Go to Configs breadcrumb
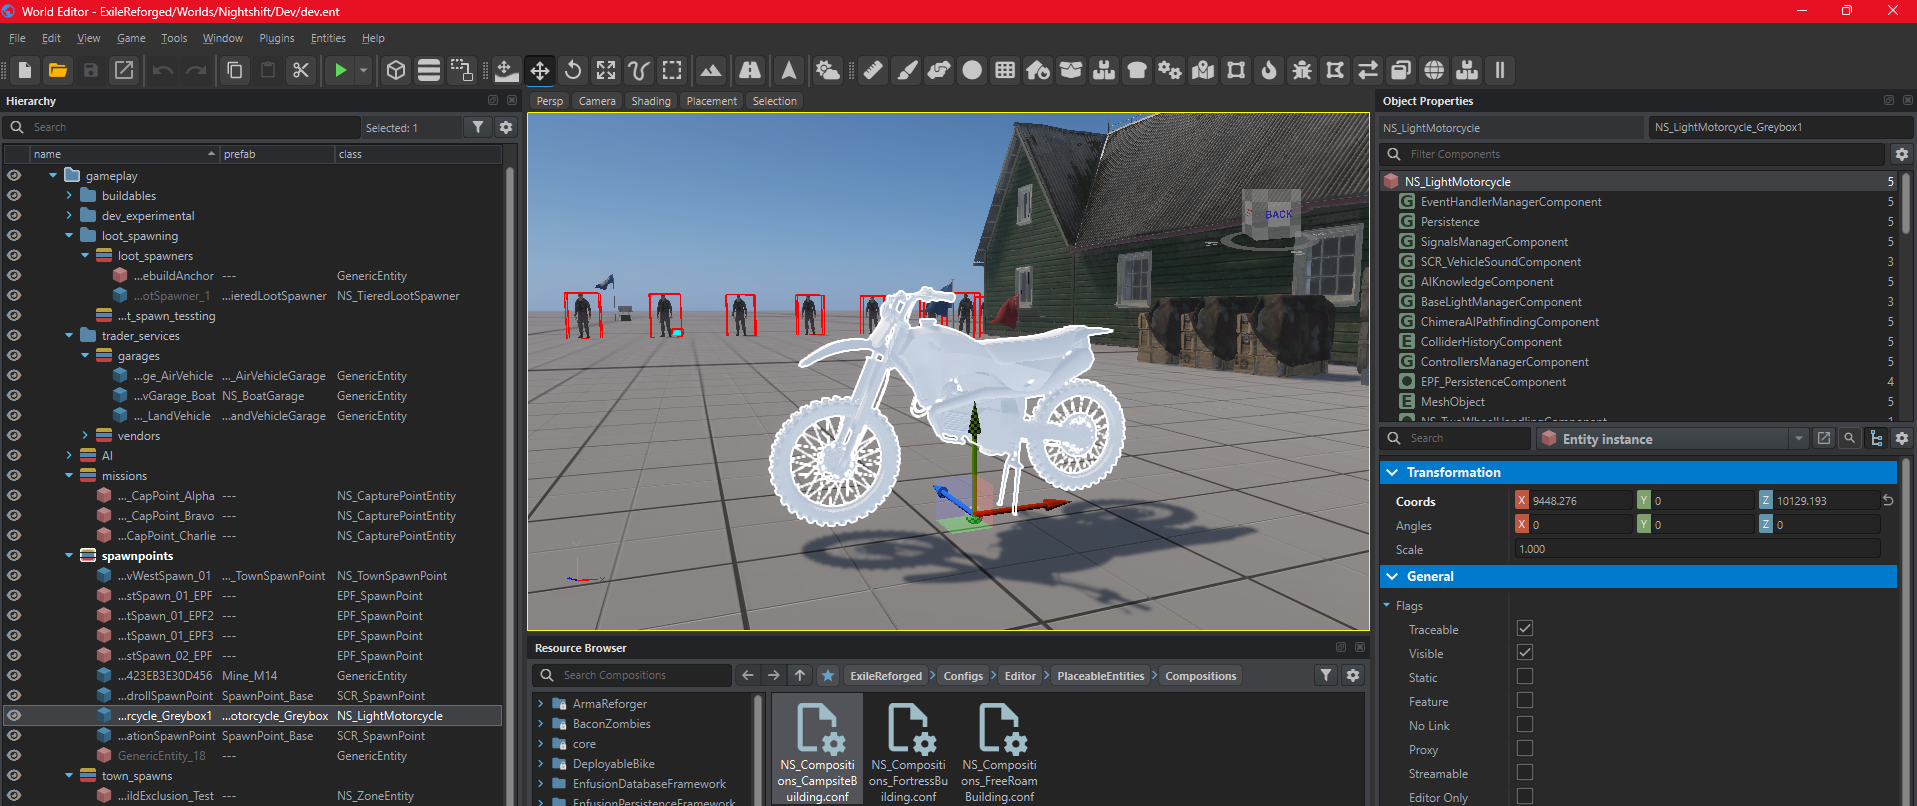The height and width of the screenshot is (806, 1917). coord(963,676)
